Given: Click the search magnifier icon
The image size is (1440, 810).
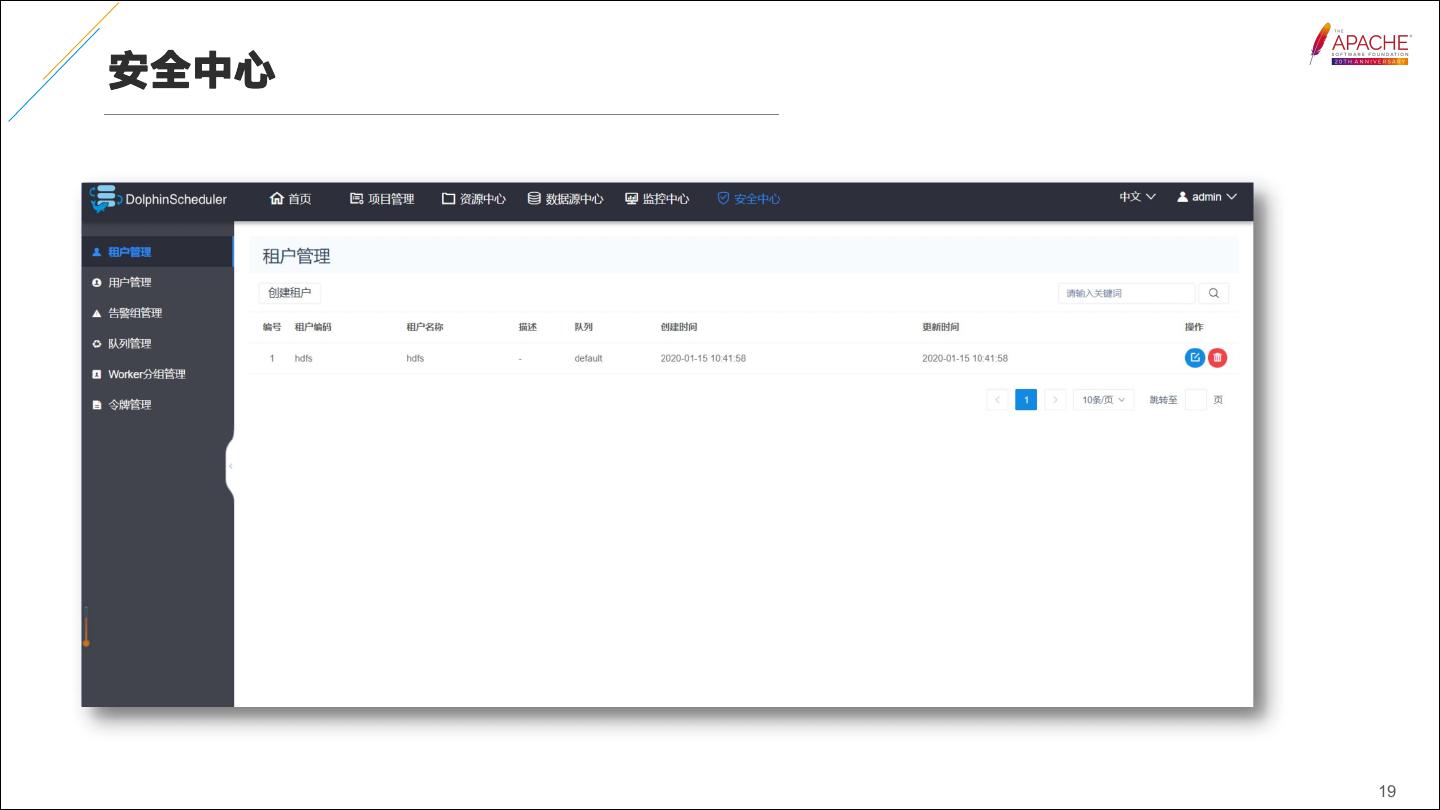Looking at the screenshot, I should coord(1213,293).
